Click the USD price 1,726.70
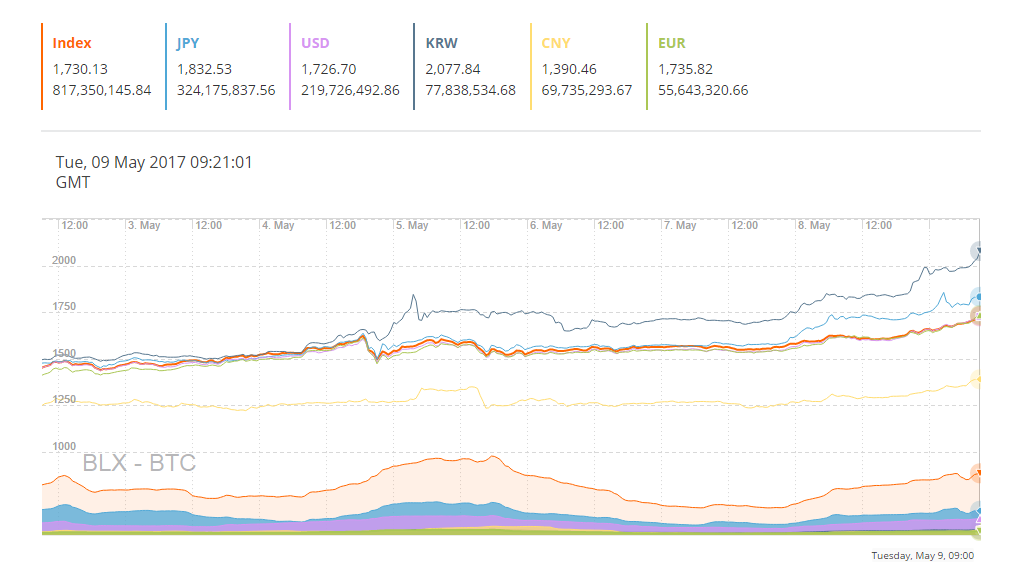 [x=329, y=69]
